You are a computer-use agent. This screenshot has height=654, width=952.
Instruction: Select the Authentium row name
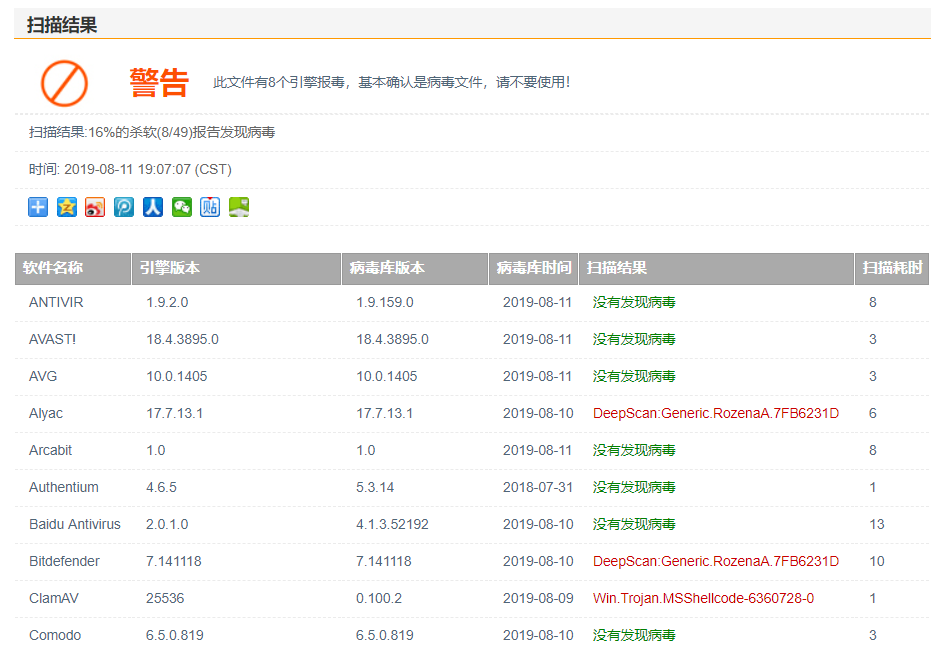coord(64,488)
